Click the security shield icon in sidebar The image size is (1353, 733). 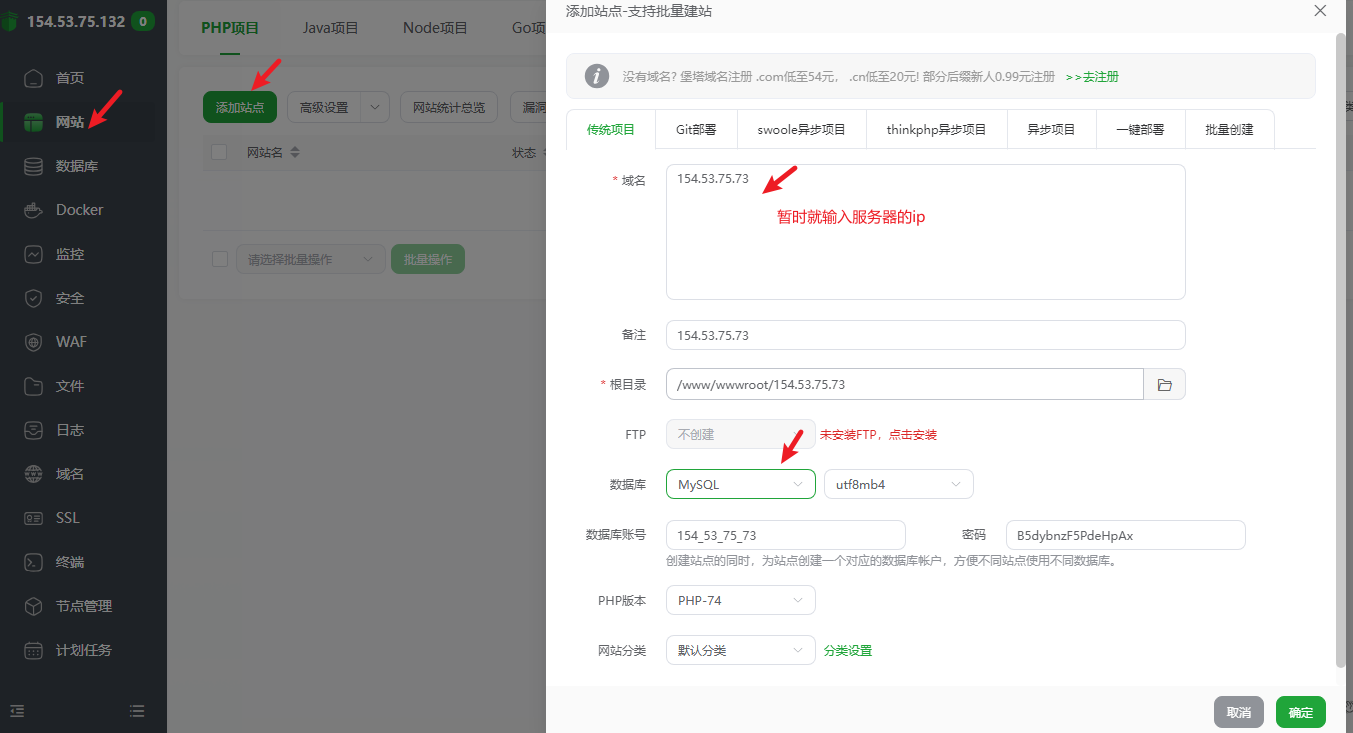tap(35, 298)
